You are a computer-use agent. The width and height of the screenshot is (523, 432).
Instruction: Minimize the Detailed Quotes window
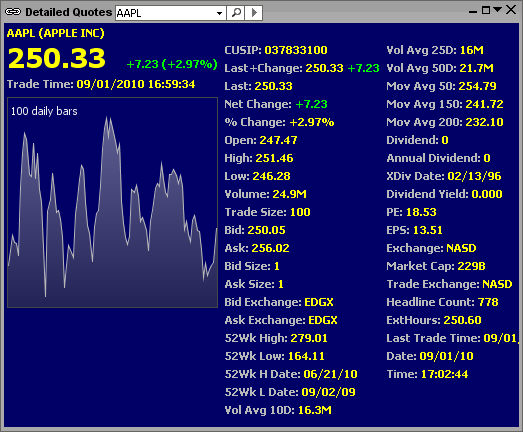click(473, 12)
